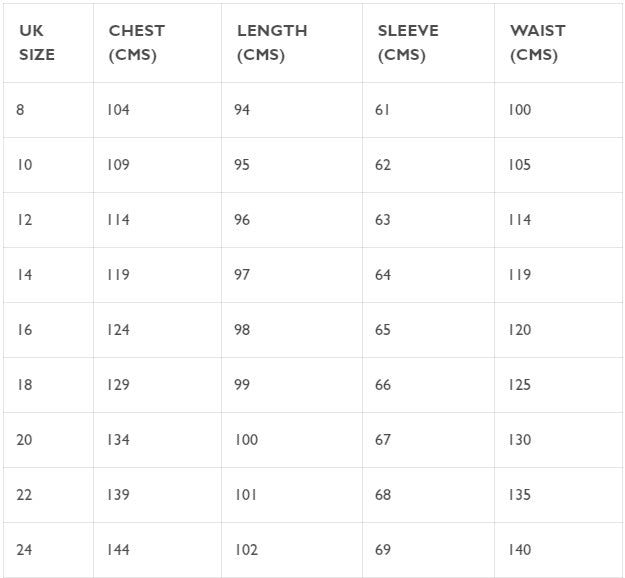625x578 pixels.
Task: Select the CHEST (CMS) column header
Action: click(136, 43)
